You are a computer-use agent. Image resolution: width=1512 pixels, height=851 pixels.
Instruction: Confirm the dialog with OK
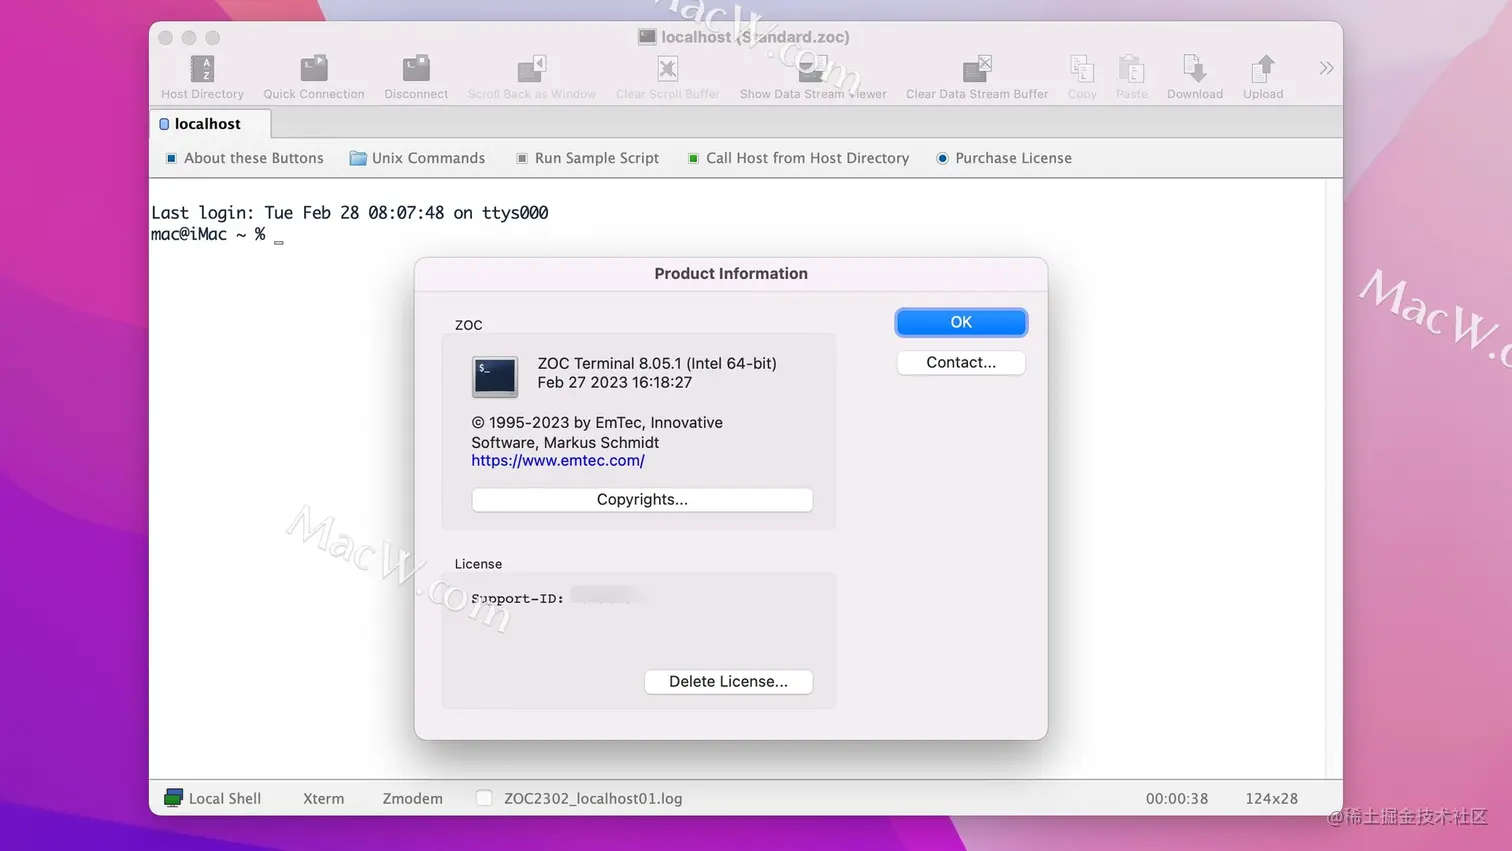tap(961, 322)
